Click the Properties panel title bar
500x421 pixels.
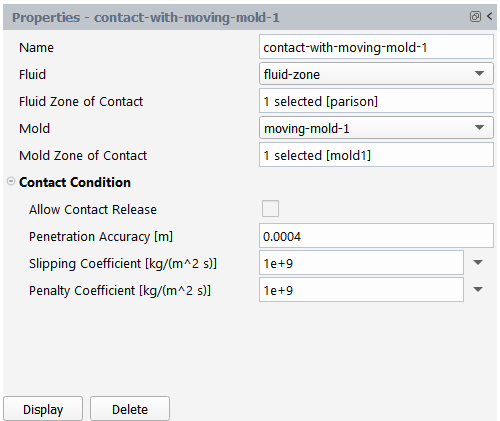(233, 17)
